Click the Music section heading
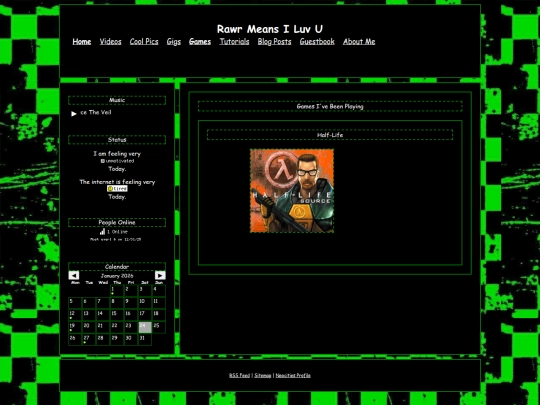Screen dimensions: 540x405 [117, 100]
